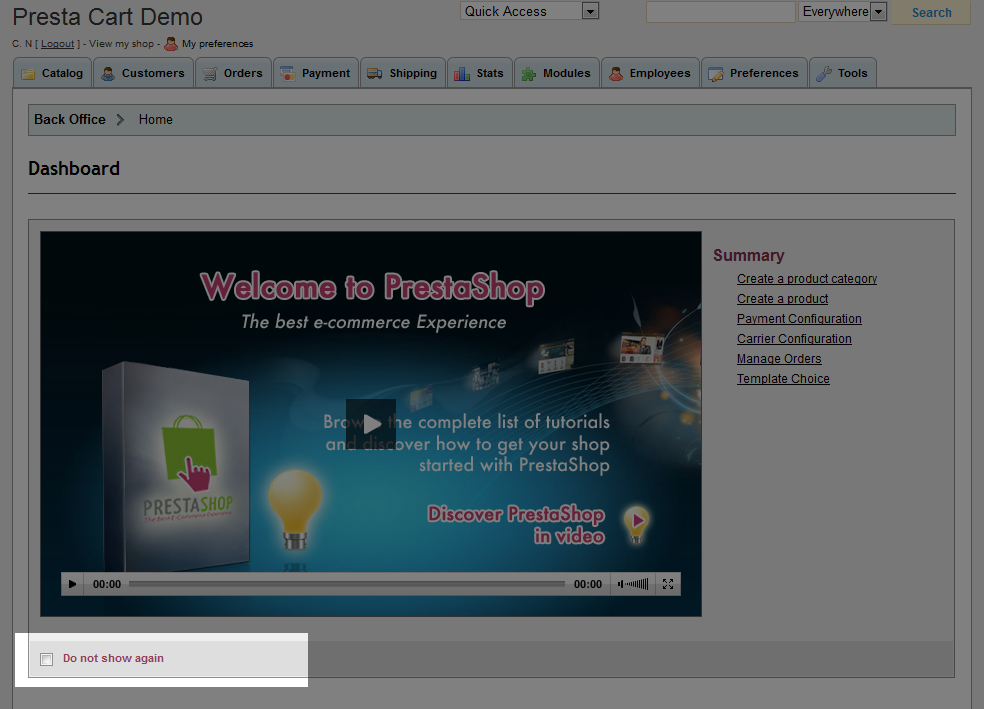Viewport: 984px width, 709px height.
Task: Click the video volume speaker icon
Action: 621,584
